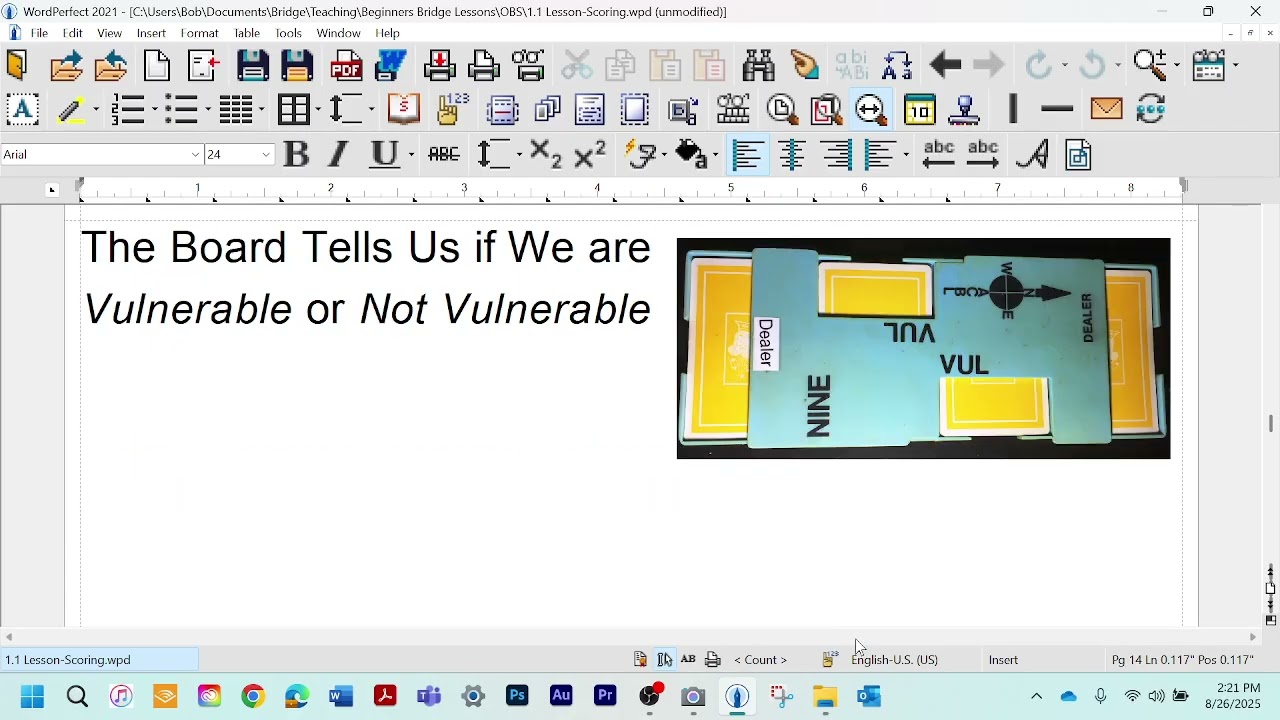Viewport: 1280px width, 720px height.
Task: Open Photoshop from the taskbar
Action: click(x=517, y=697)
